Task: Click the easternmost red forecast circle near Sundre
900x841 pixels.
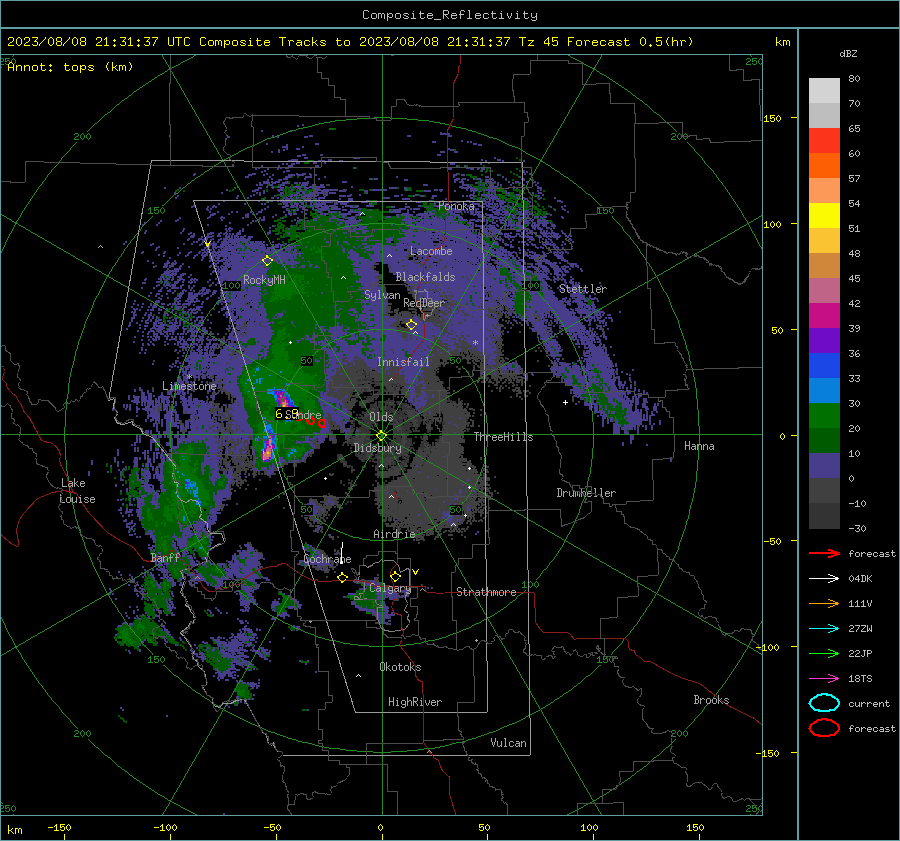Action: click(x=322, y=424)
